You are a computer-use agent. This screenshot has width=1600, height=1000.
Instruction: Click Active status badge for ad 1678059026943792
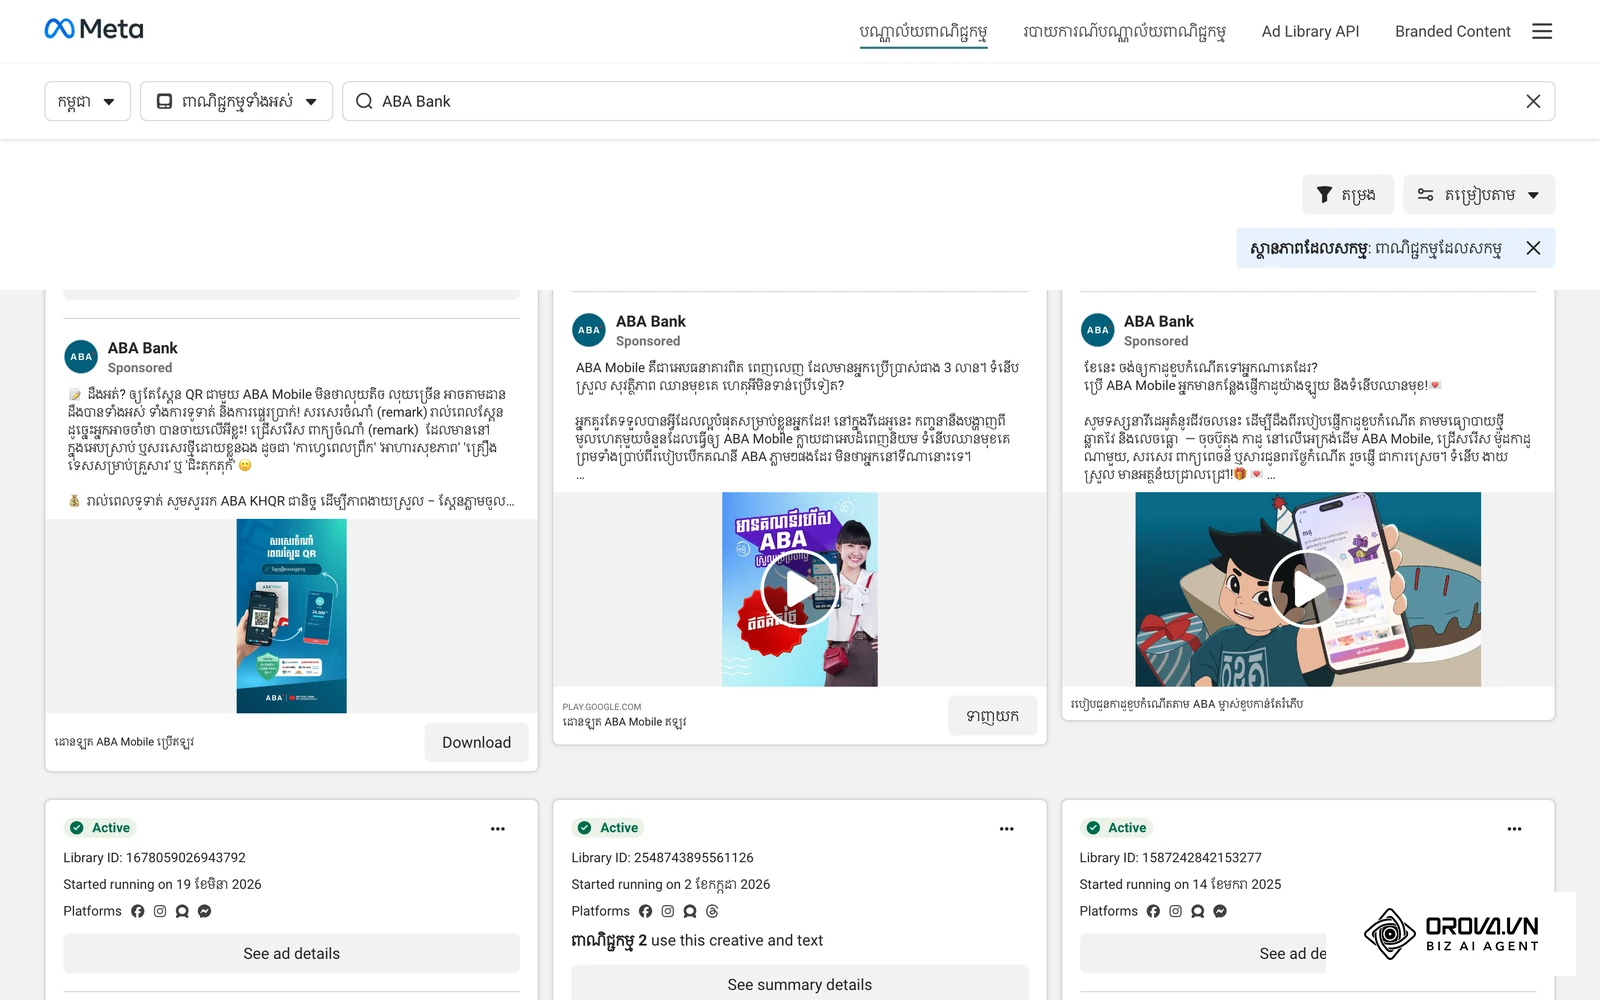coord(100,828)
